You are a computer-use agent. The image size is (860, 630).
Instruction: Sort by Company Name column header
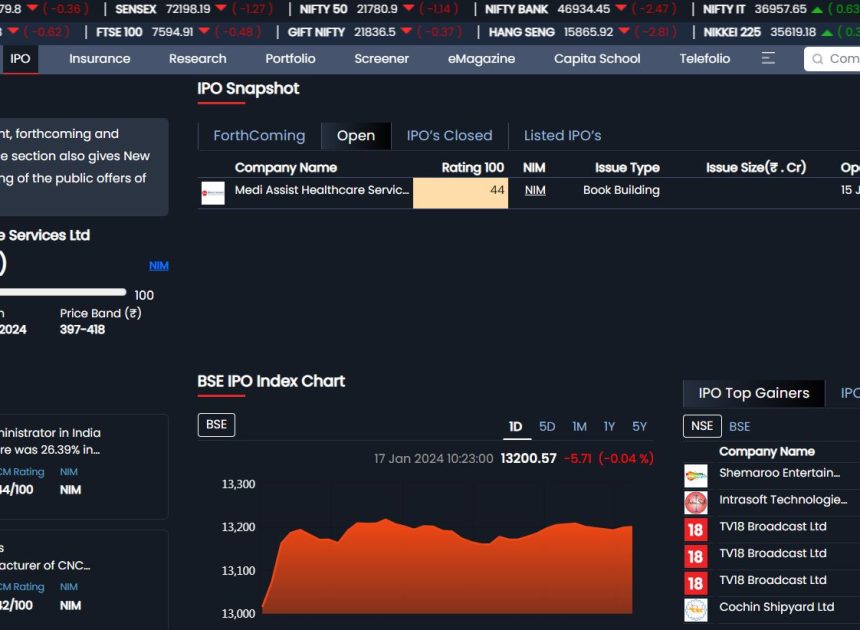[x=286, y=168]
